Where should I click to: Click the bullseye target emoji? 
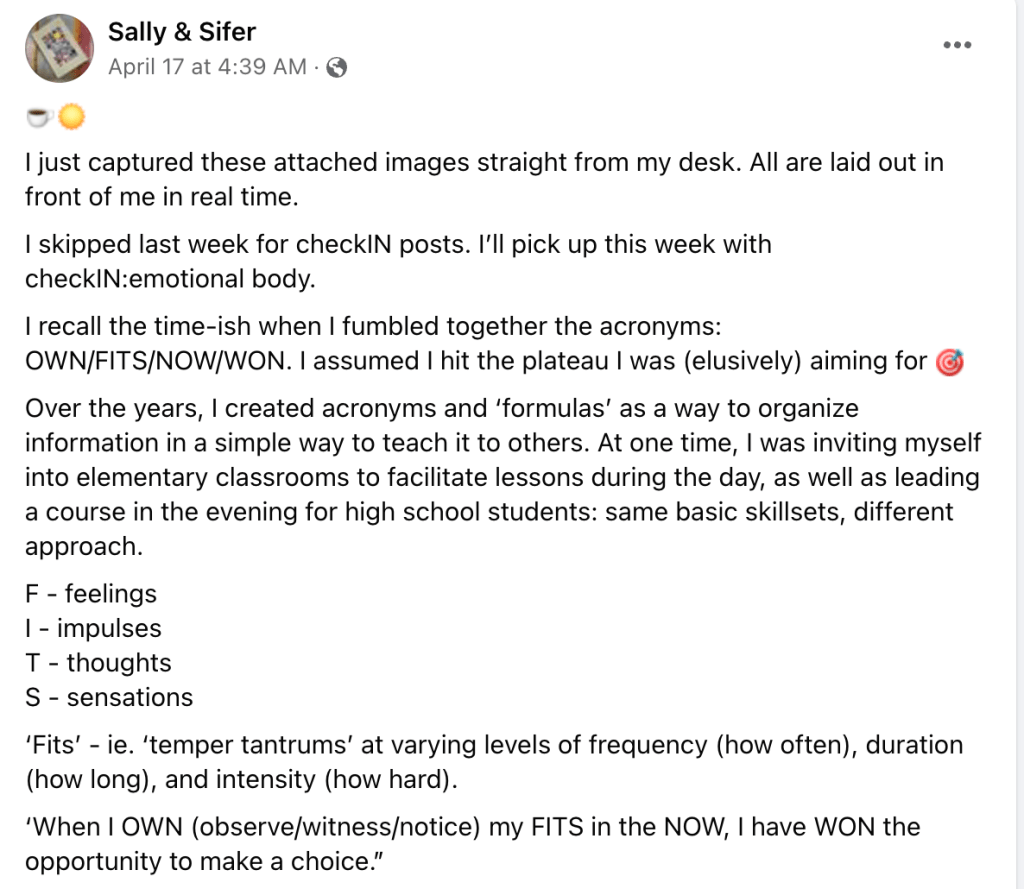[x=948, y=361]
